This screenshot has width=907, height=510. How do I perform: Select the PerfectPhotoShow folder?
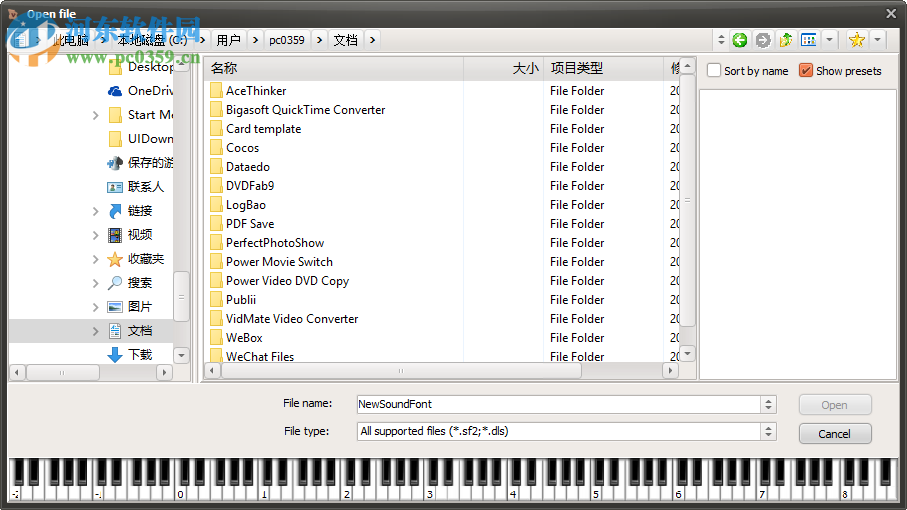point(267,243)
